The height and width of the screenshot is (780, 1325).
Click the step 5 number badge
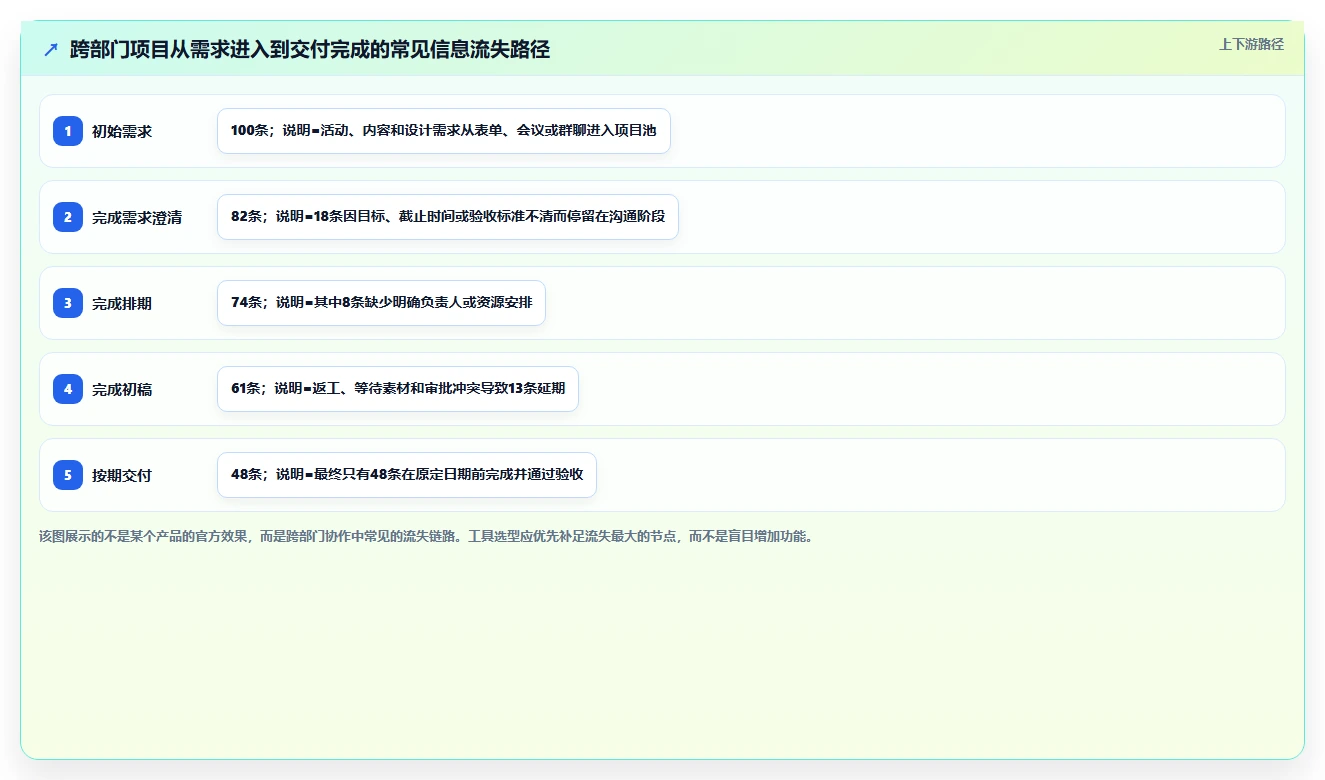coord(68,475)
